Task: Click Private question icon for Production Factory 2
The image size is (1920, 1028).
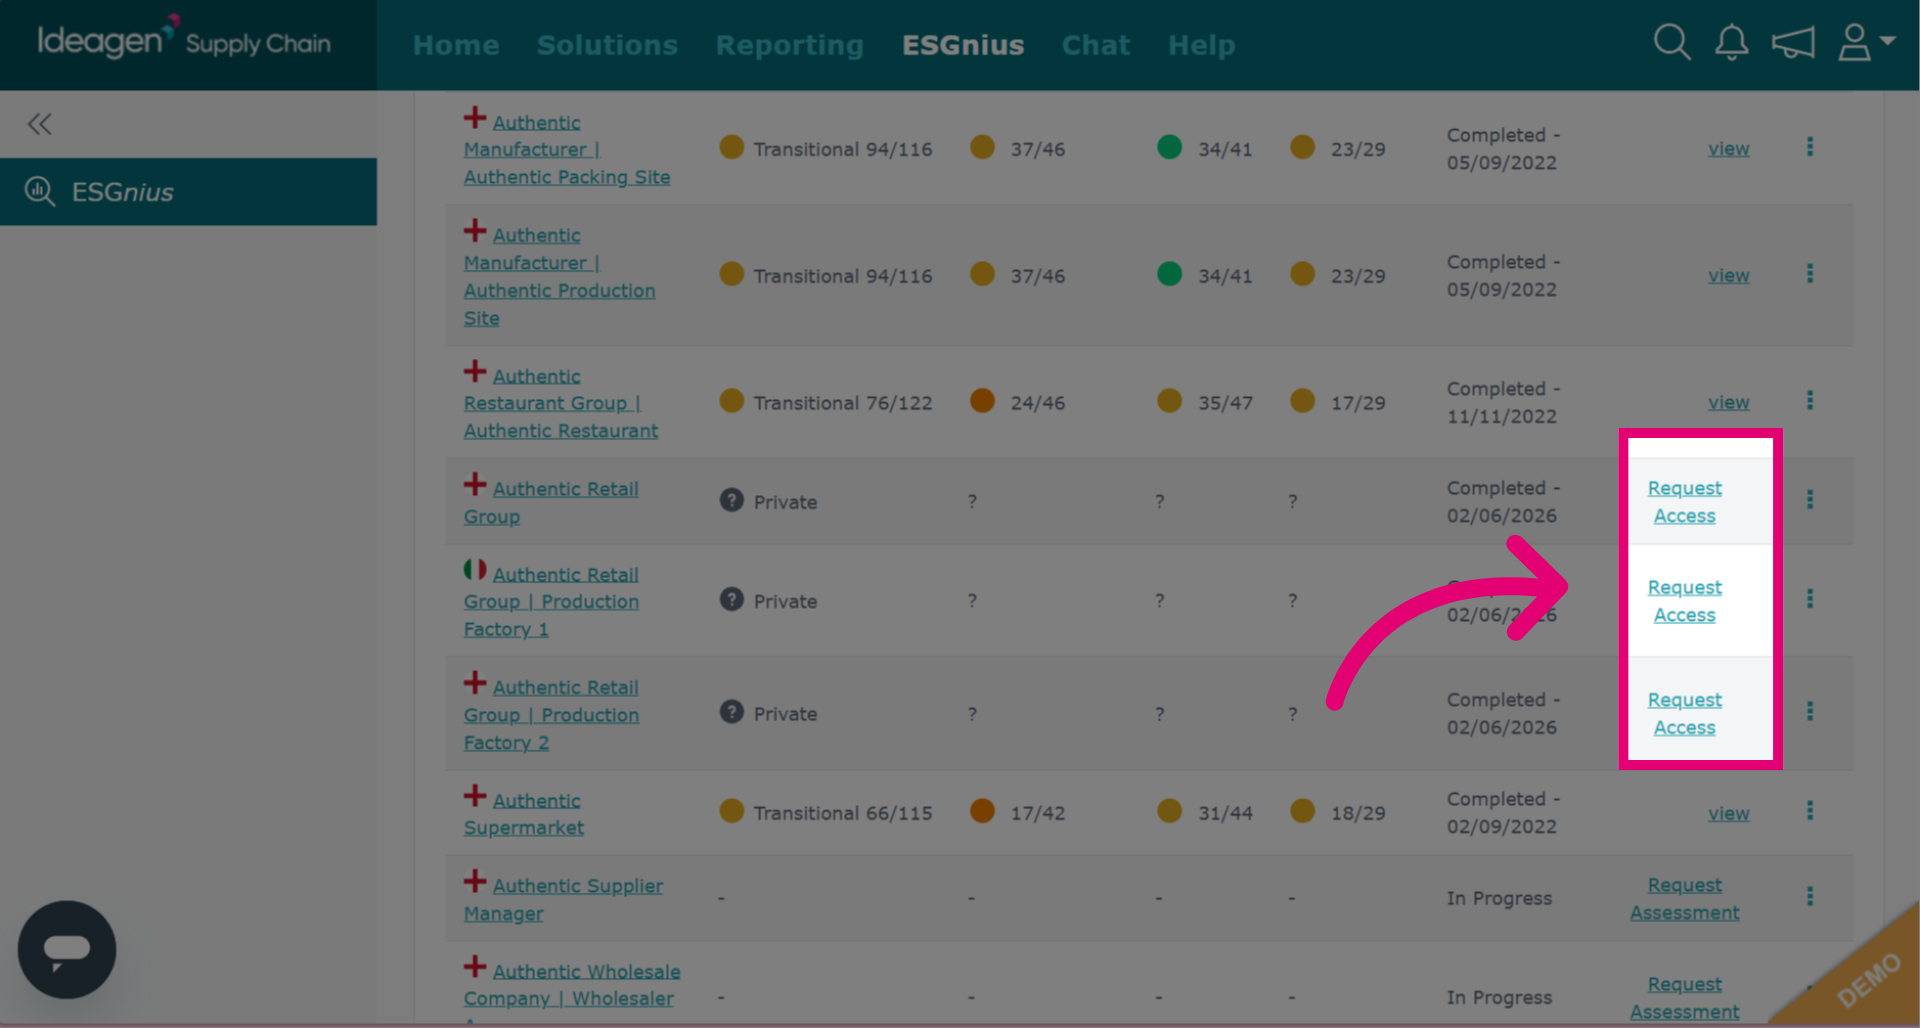Action: pos(732,712)
